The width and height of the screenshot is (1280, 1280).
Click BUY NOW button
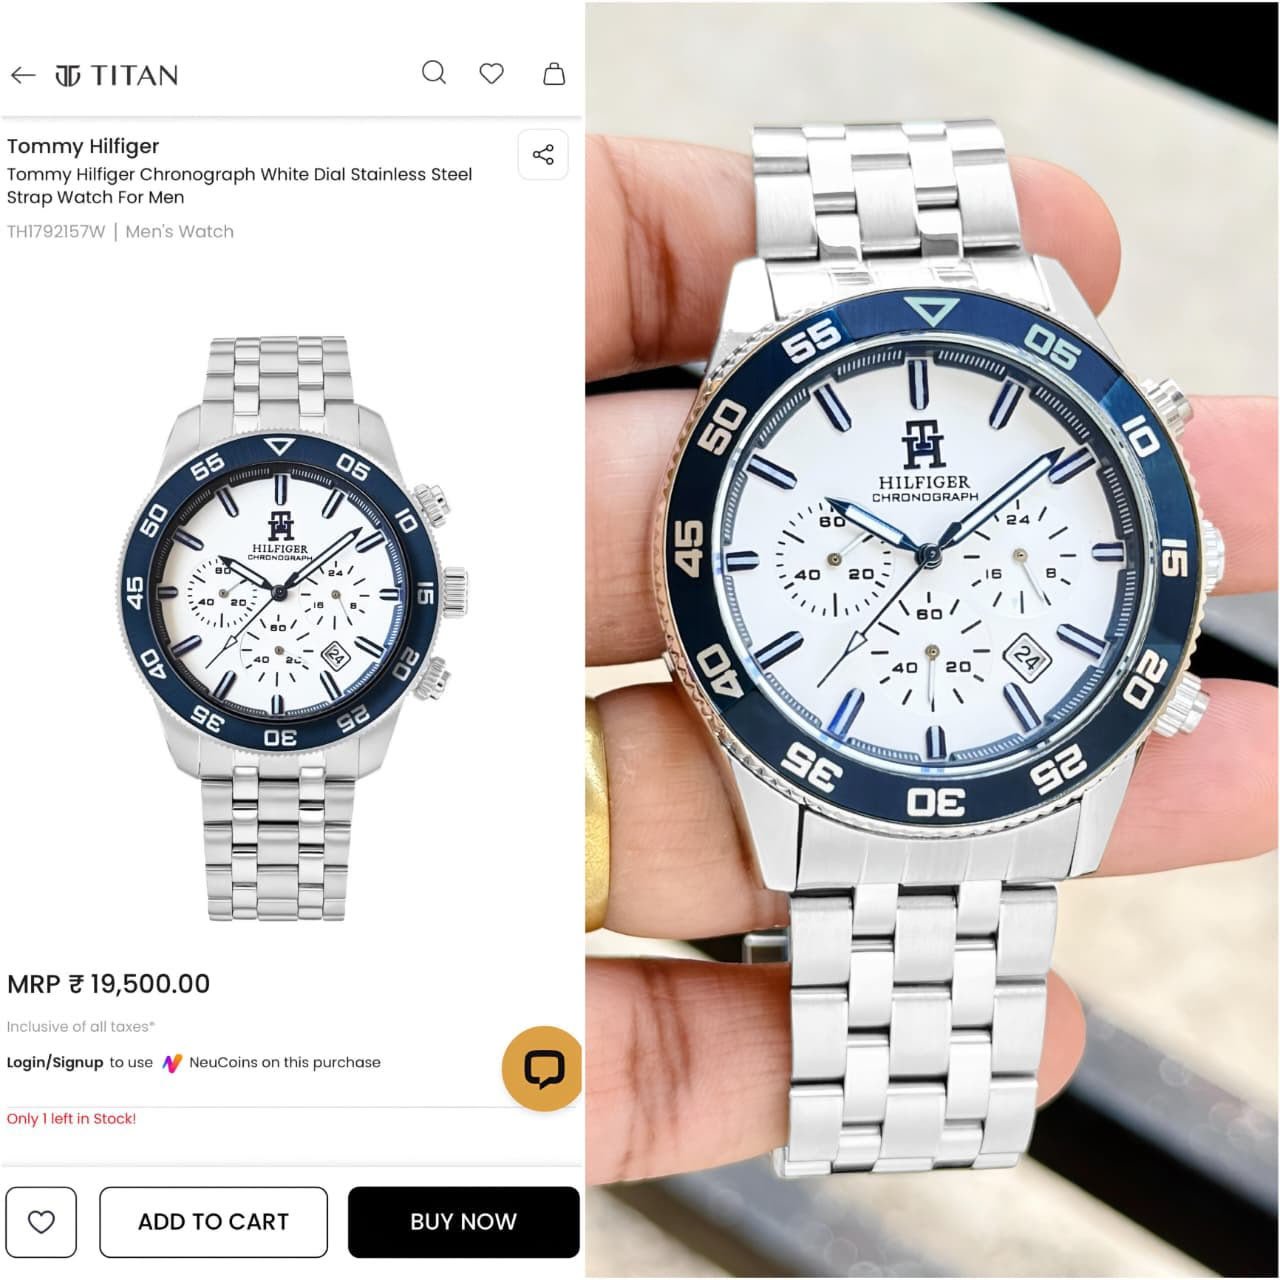[x=463, y=1222]
